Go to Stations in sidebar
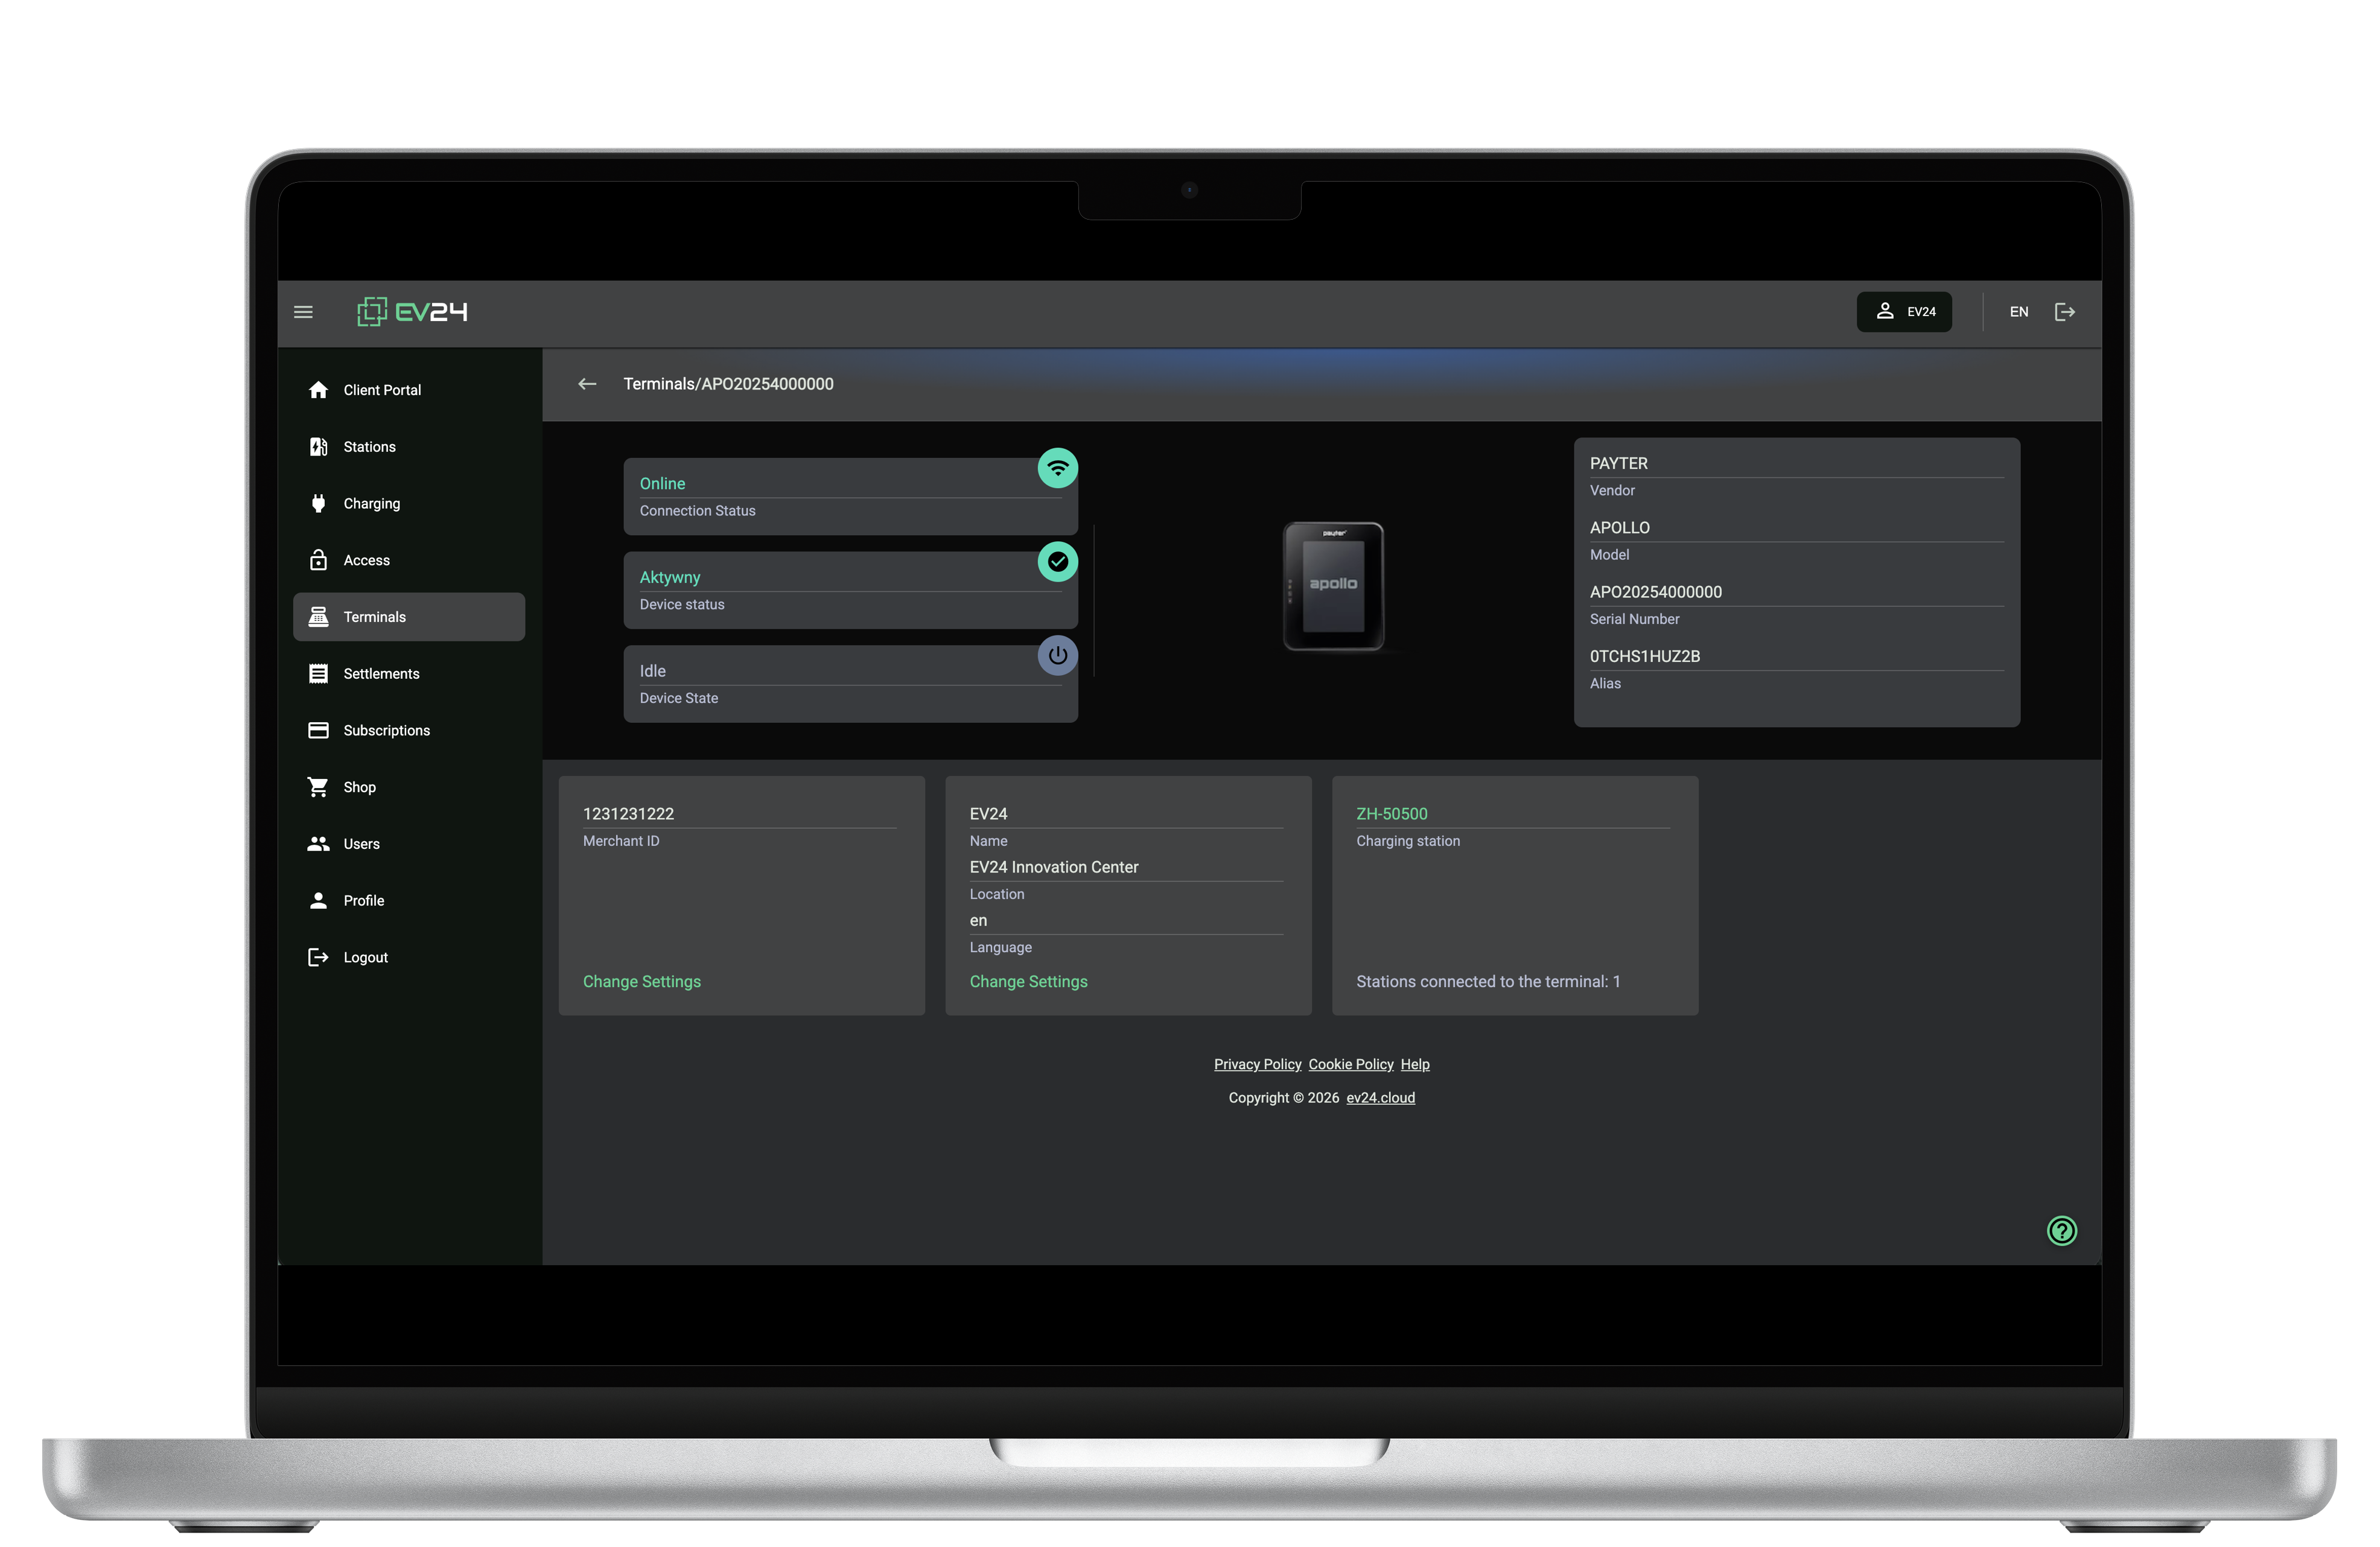The width and height of the screenshot is (2380, 1547). click(369, 447)
